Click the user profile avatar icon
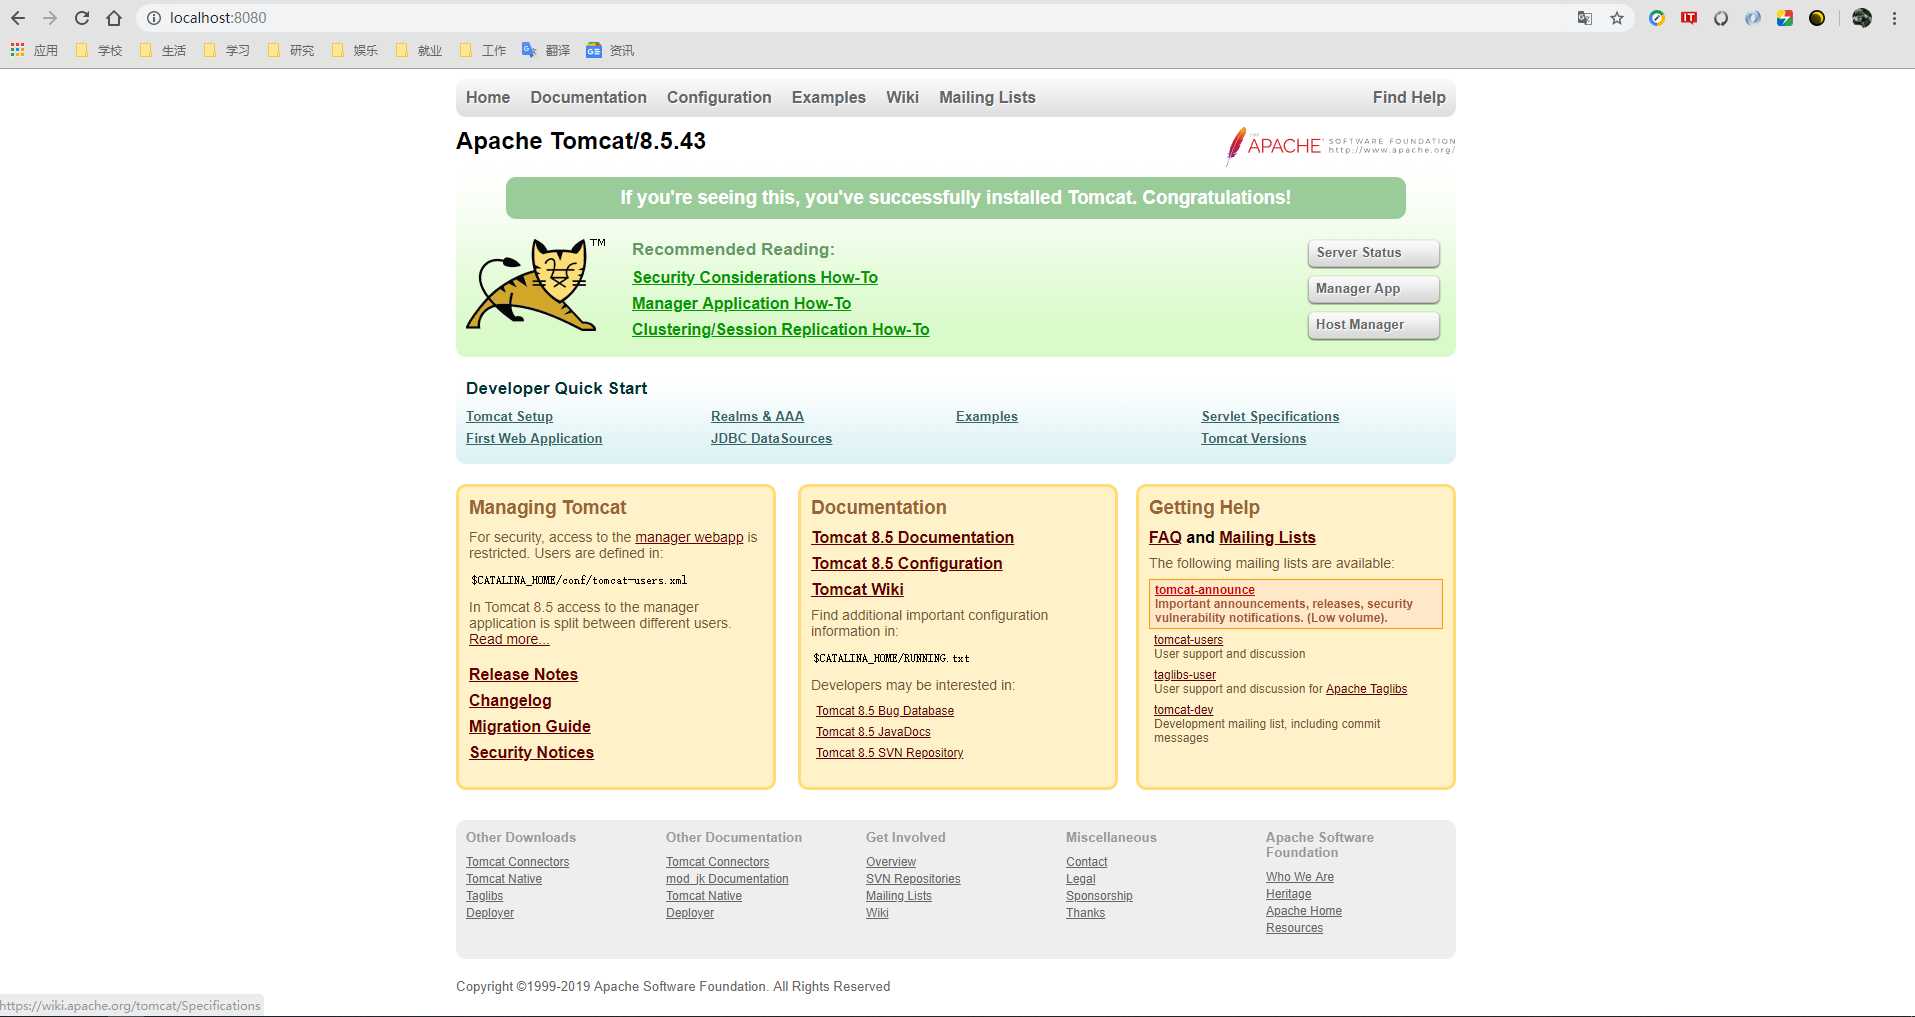Image resolution: width=1915 pixels, height=1017 pixels. [x=1862, y=18]
